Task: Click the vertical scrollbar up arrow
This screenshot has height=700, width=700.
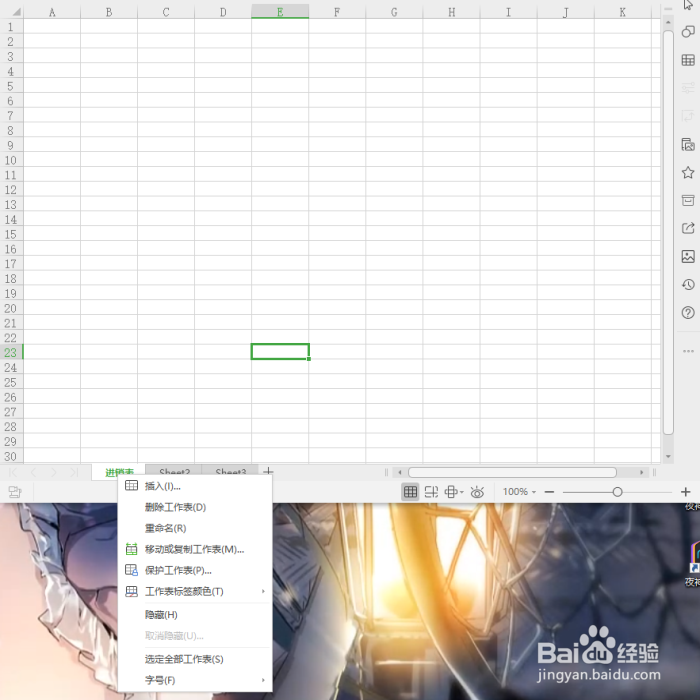Action: (668, 22)
